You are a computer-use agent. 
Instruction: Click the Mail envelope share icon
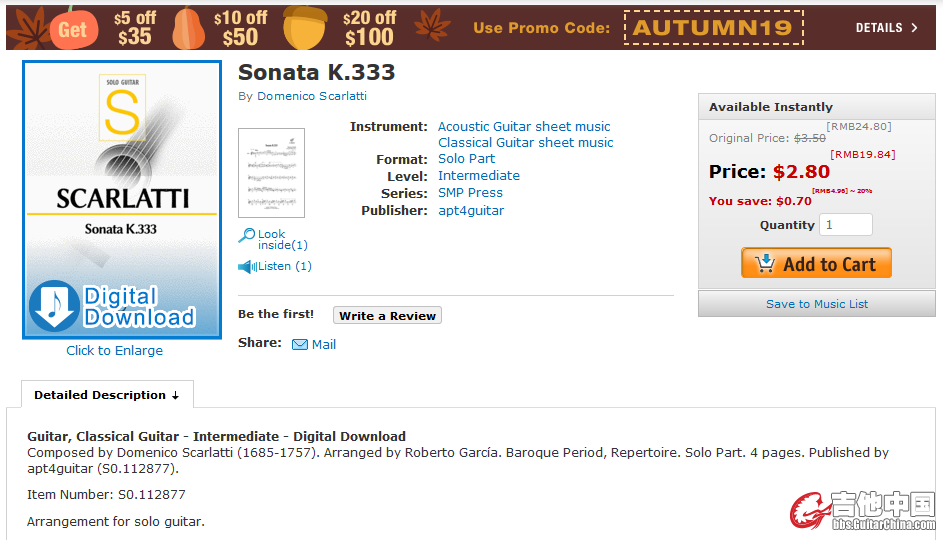[x=299, y=345]
